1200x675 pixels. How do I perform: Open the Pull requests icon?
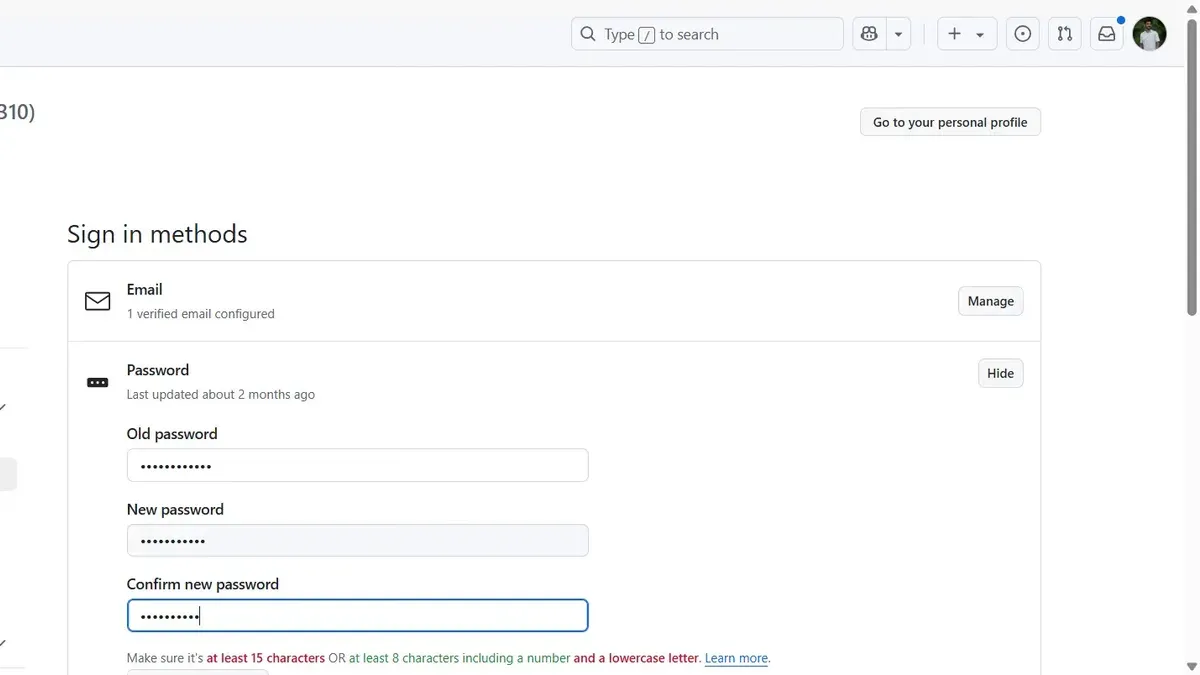coord(1064,34)
